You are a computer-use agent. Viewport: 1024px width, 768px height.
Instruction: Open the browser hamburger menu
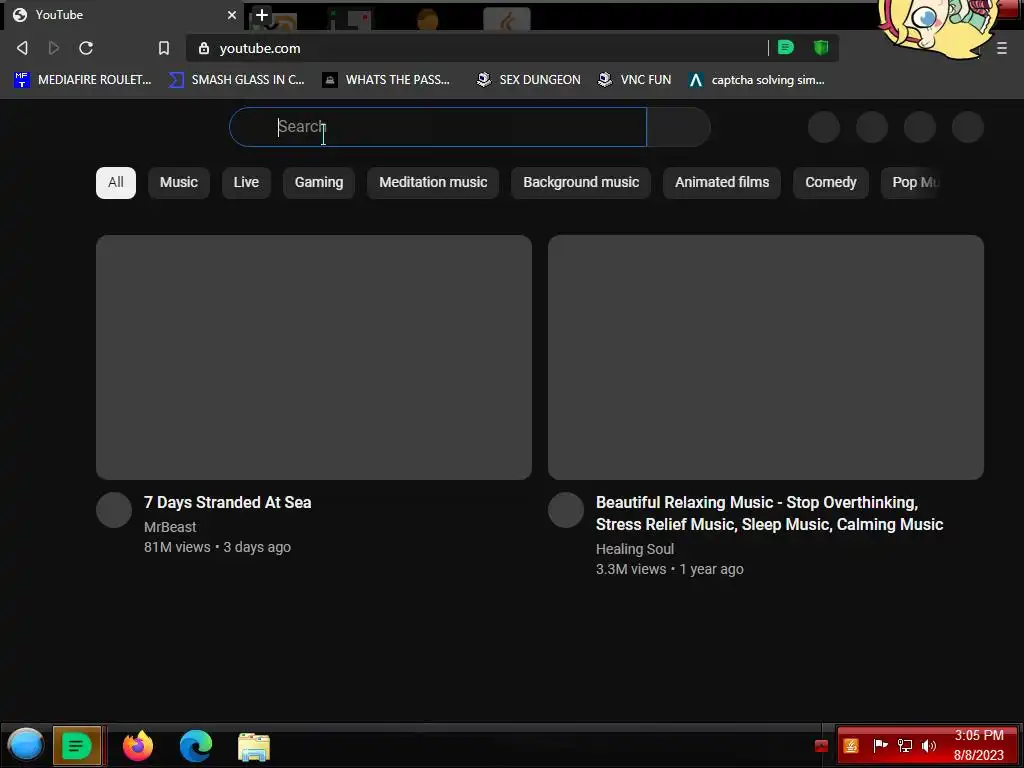[x=1002, y=48]
